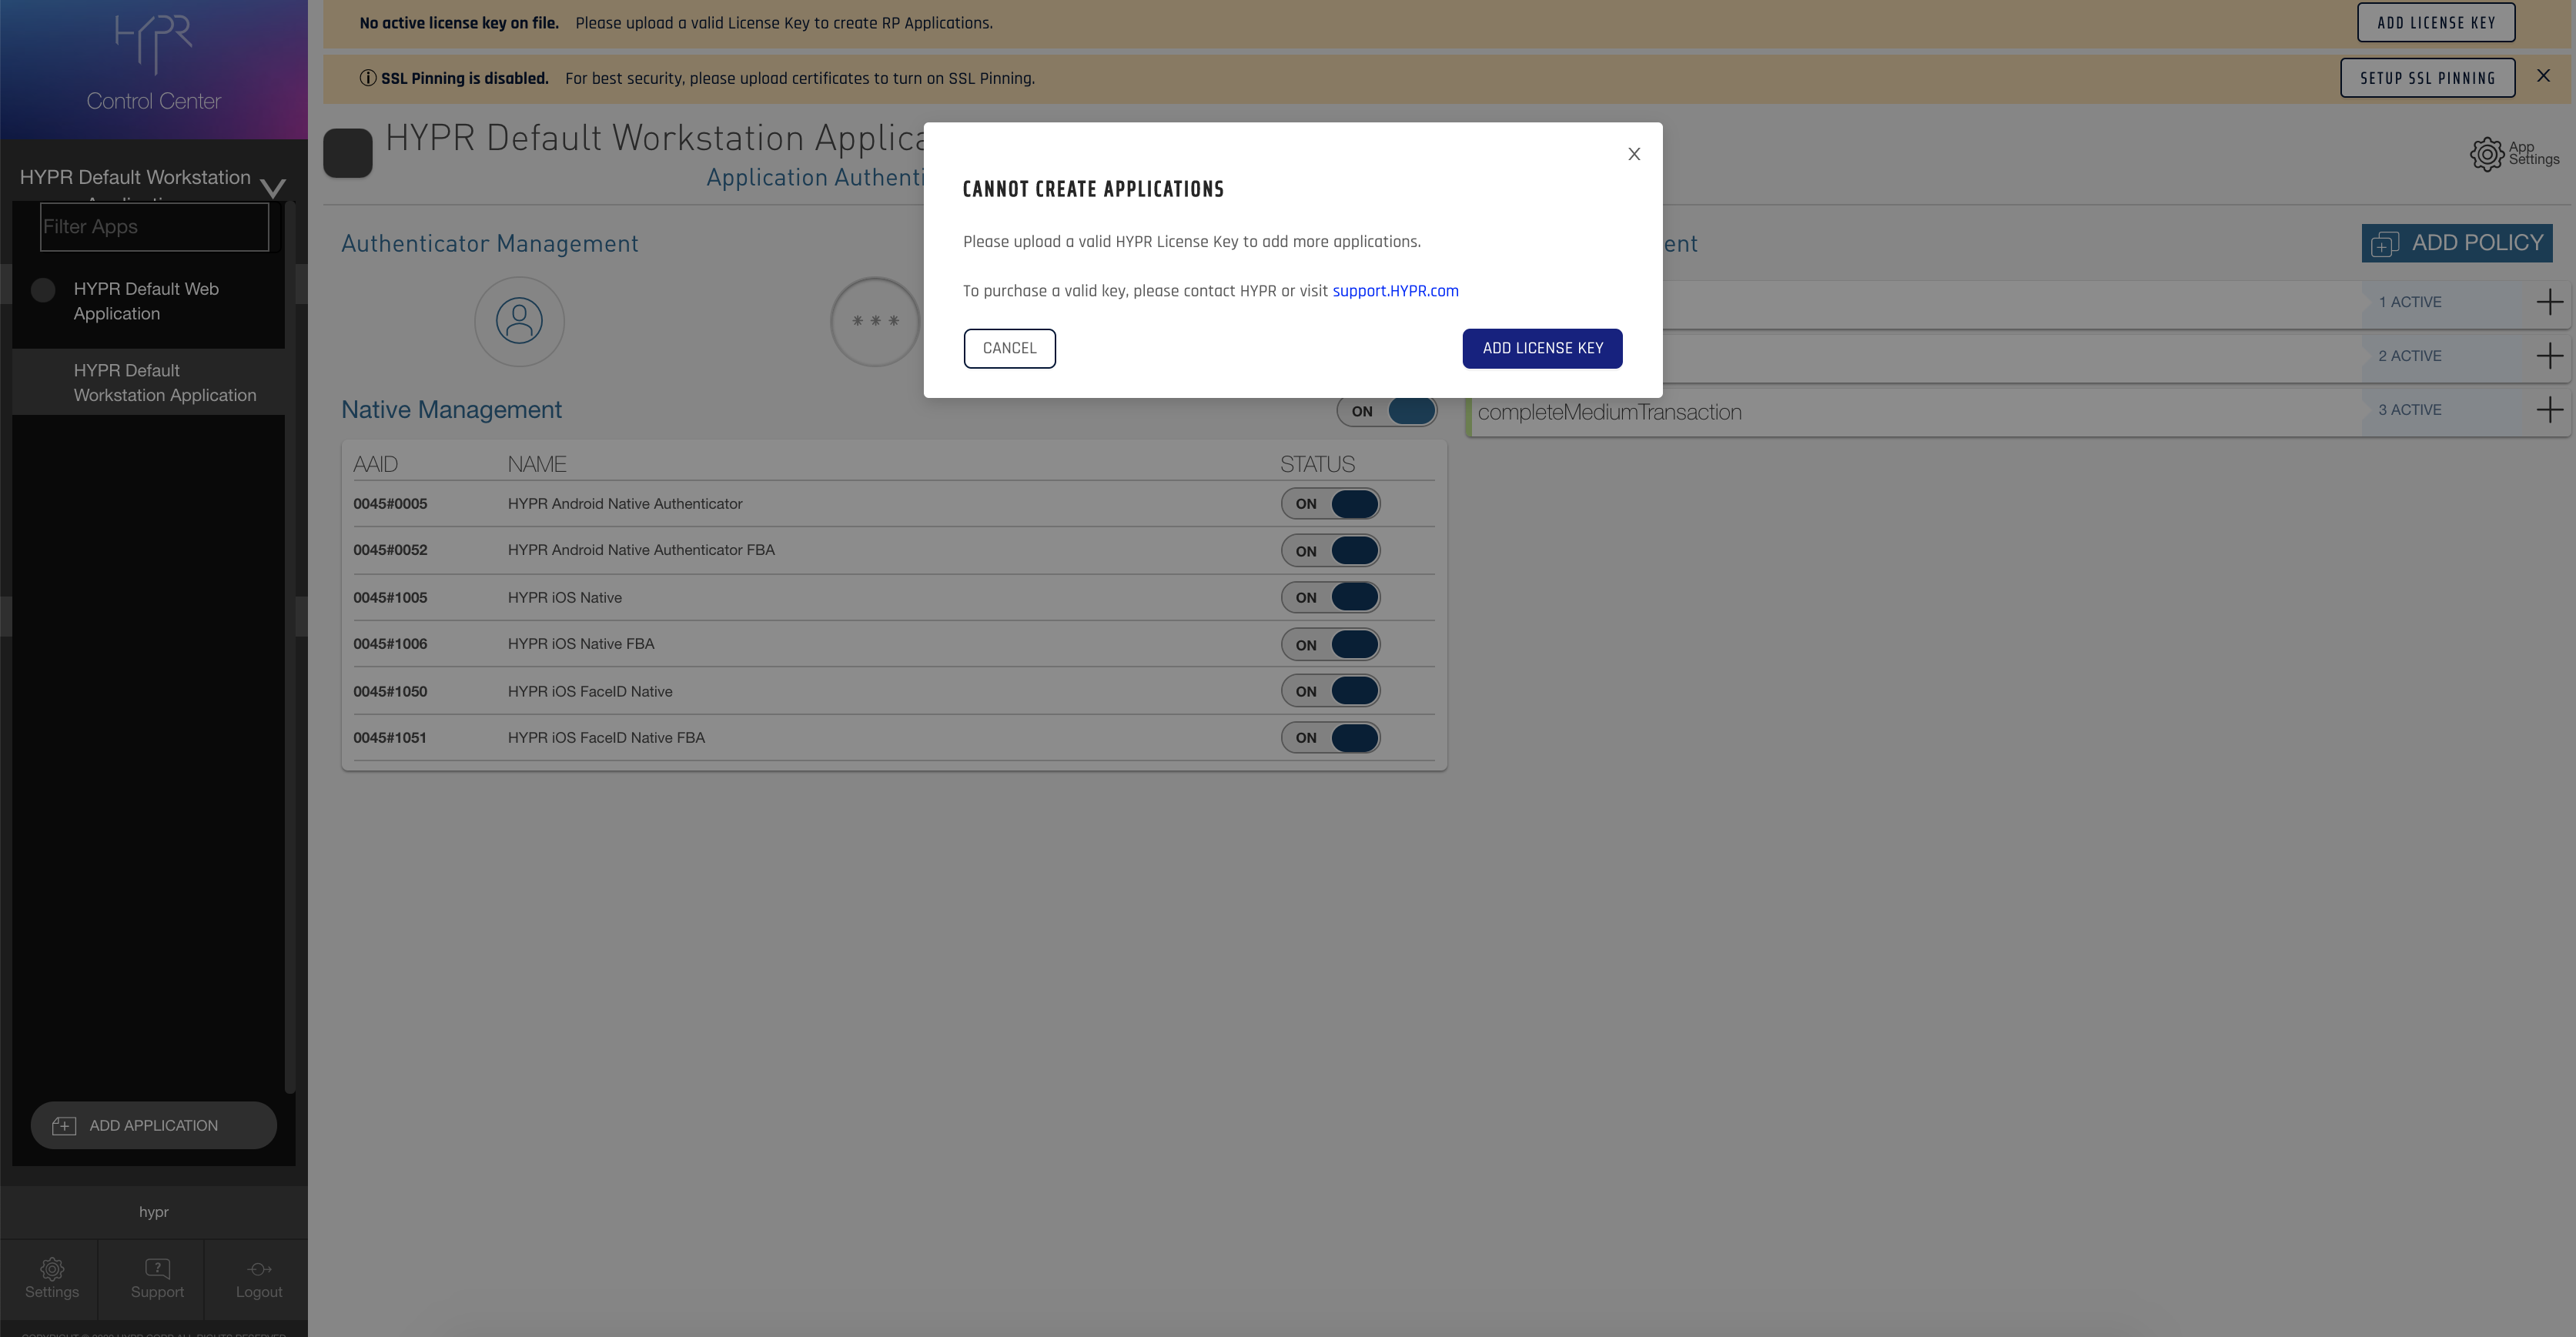Screen dimensions: 2576x1337
Task: Open Settings from the bottom sidebar
Action: pos(51,1278)
